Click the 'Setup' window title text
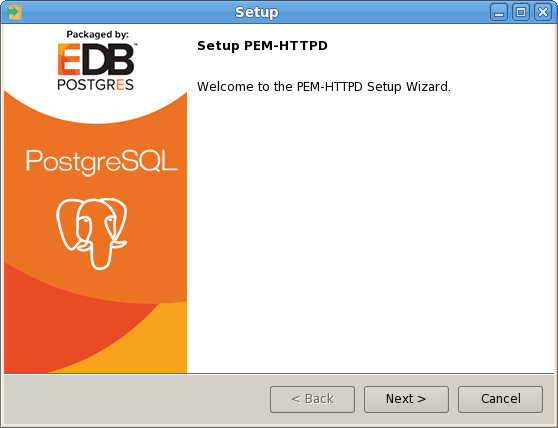Screen dimensions: 558x428 tap(257, 12)
